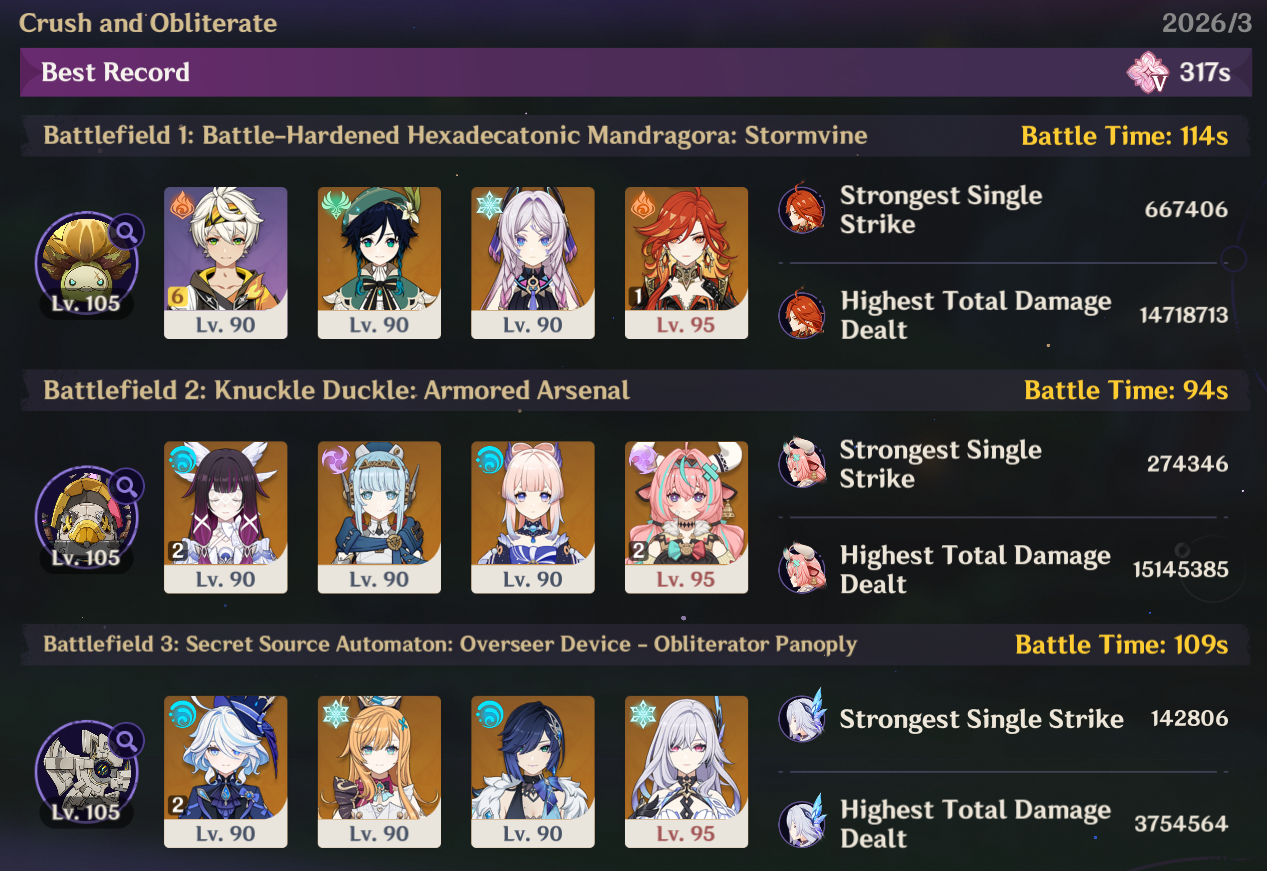Select the blue-haired Electro character with hat
This screenshot has width=1267, height=871.
[x=379, y=517]
